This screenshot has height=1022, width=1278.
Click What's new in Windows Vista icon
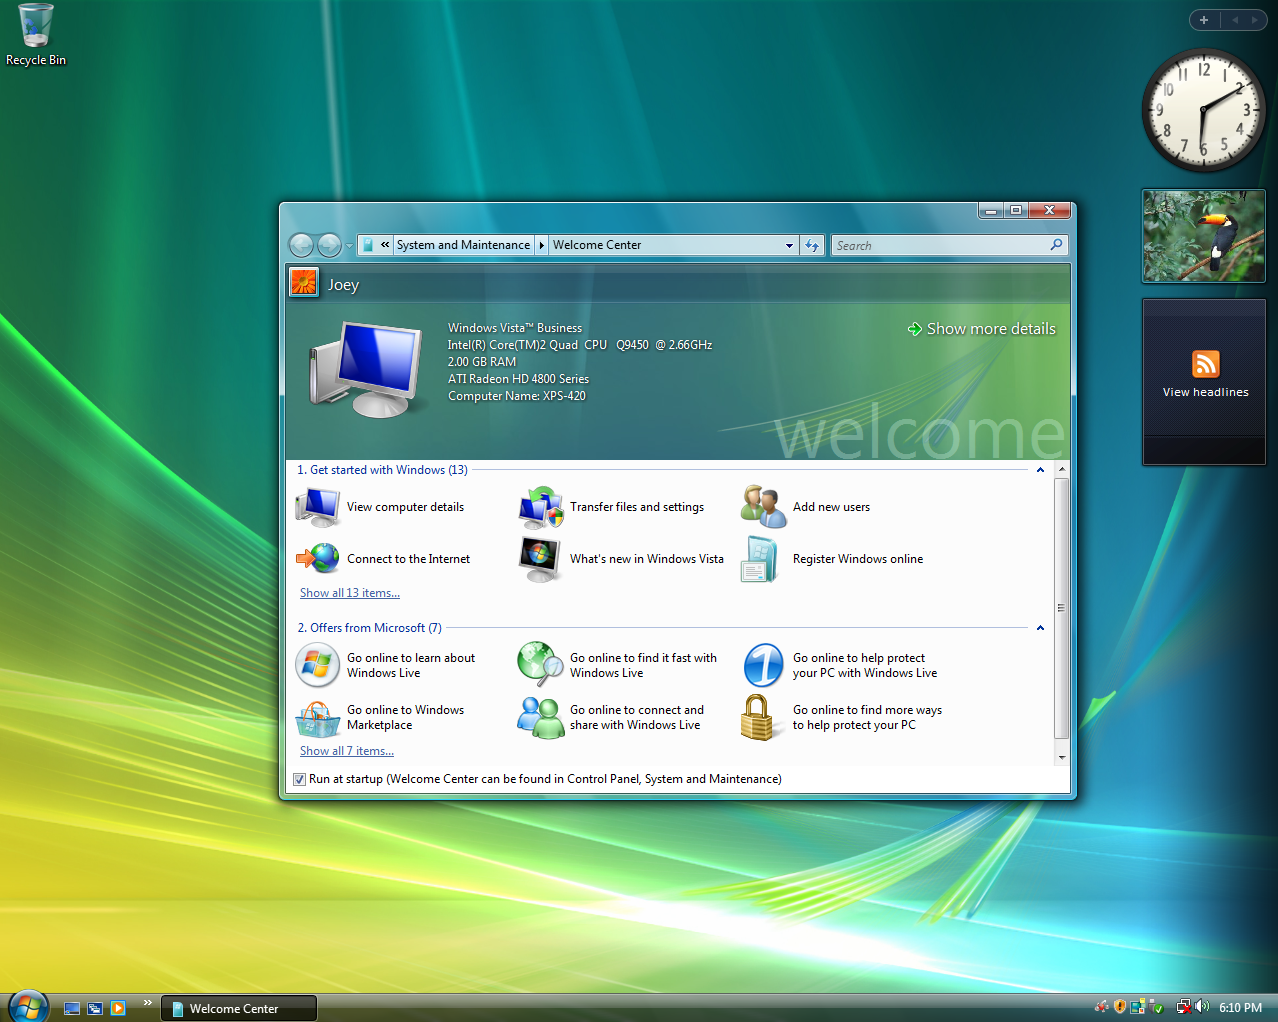click(x=541, y=559)
